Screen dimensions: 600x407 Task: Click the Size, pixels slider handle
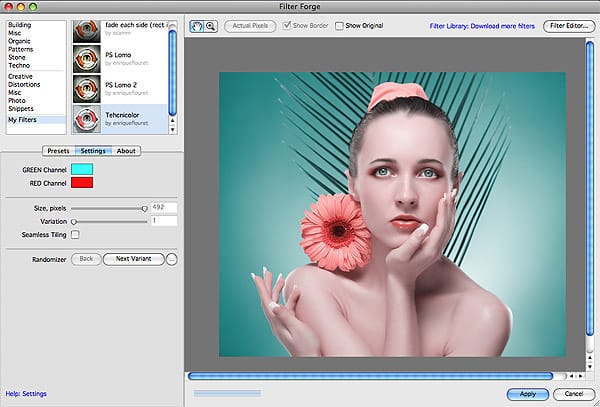(x=144, y=208)
